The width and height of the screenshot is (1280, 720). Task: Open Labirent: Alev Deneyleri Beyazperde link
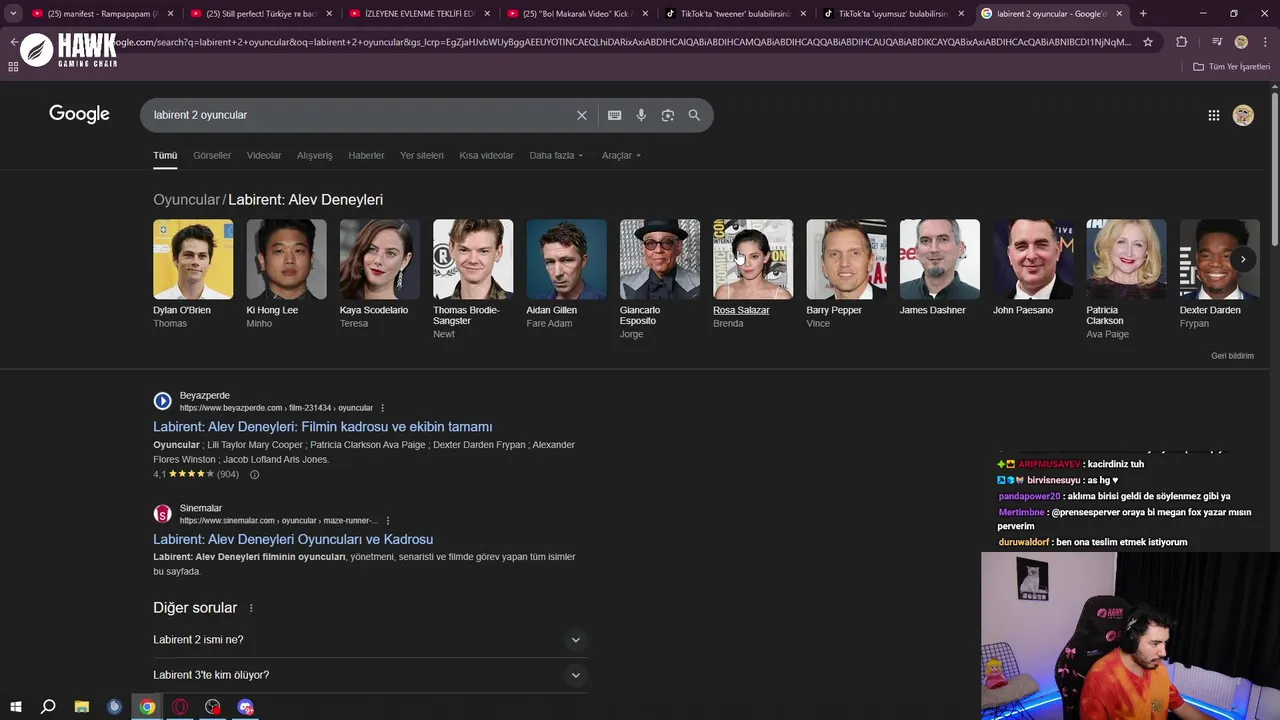(323, 427)
